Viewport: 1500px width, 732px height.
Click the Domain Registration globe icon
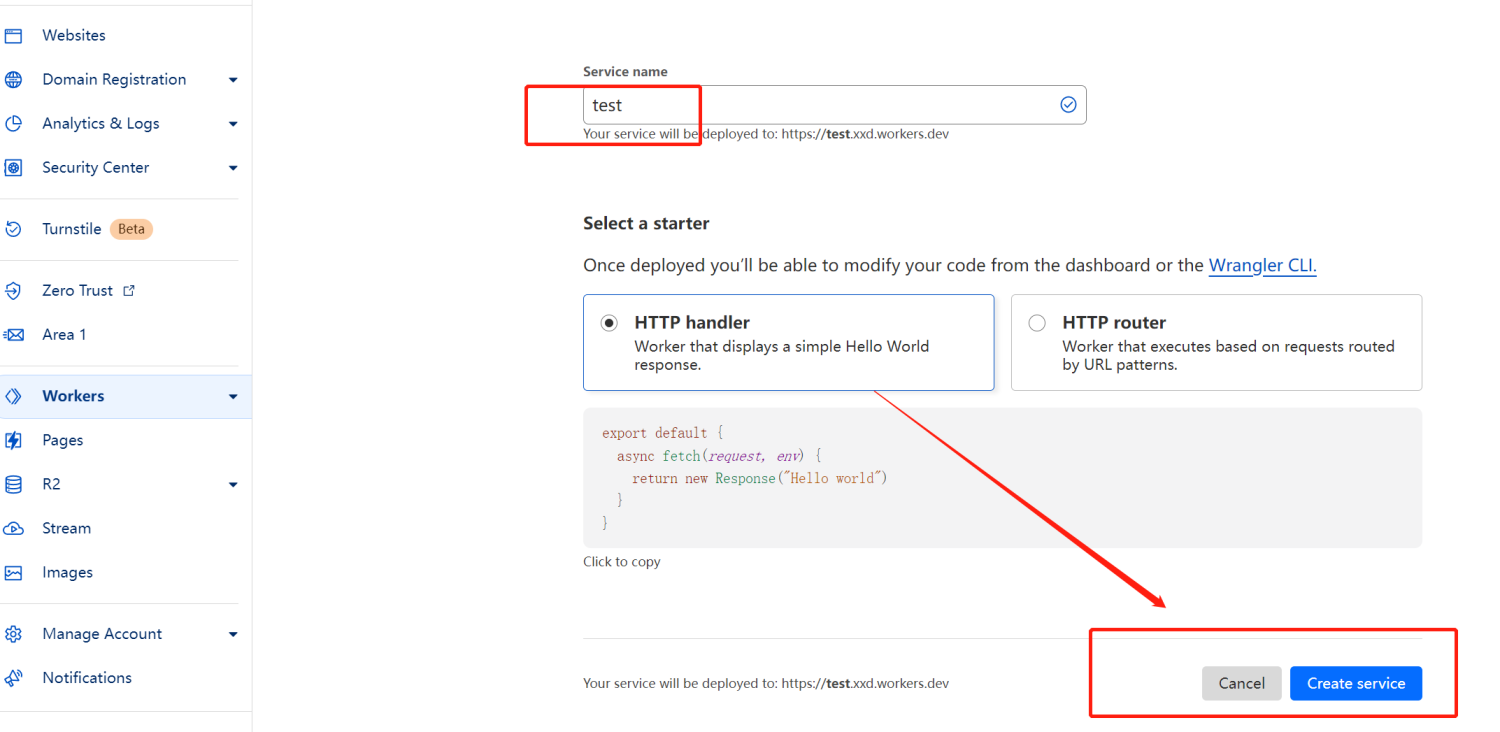pyautogui.click(x=13, y=80)
